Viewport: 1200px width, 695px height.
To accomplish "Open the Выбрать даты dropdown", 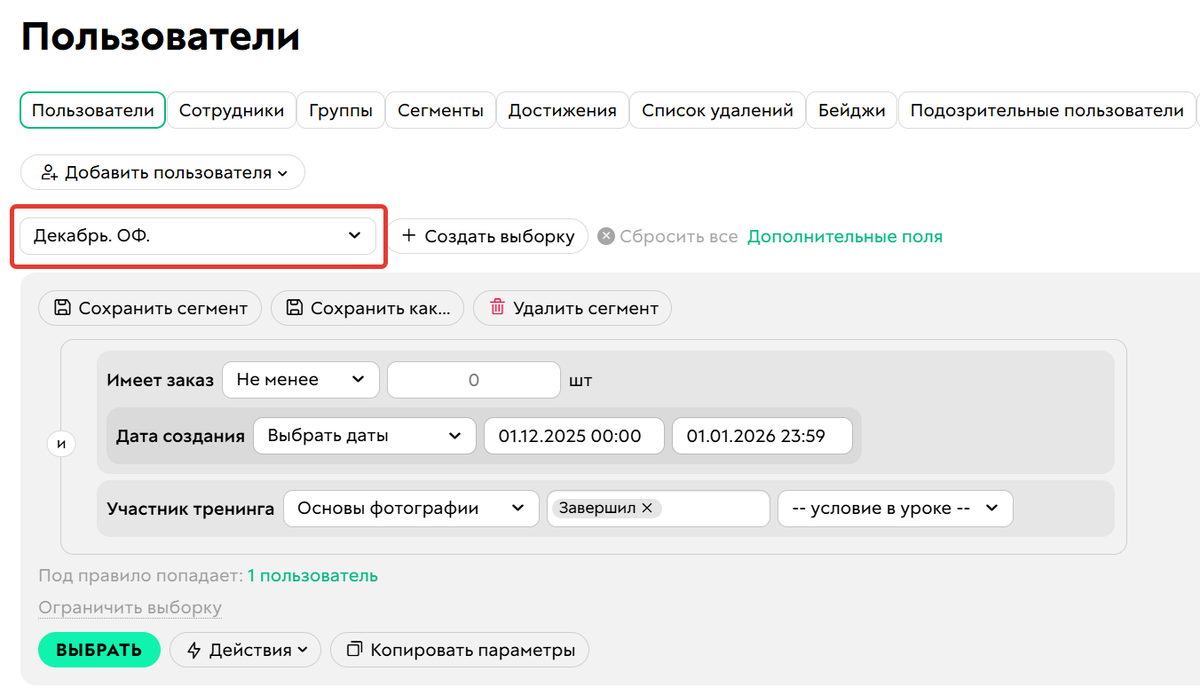I will [364, 435].
